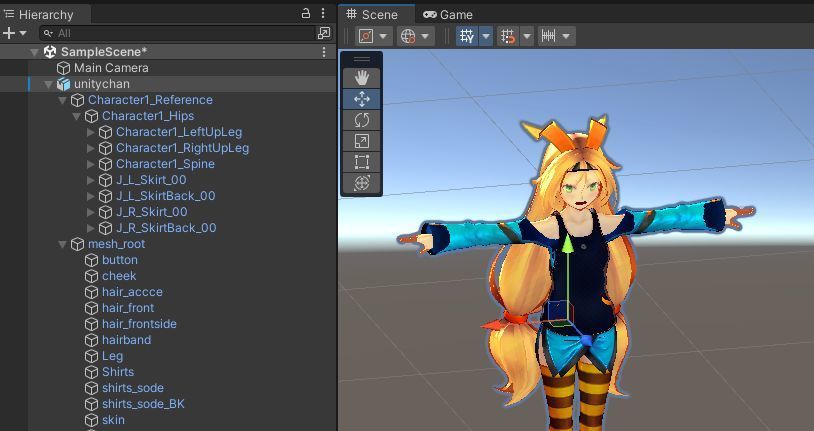Select hair_accce object
This screenshot has width=814, height=431.
pos(132,292)
